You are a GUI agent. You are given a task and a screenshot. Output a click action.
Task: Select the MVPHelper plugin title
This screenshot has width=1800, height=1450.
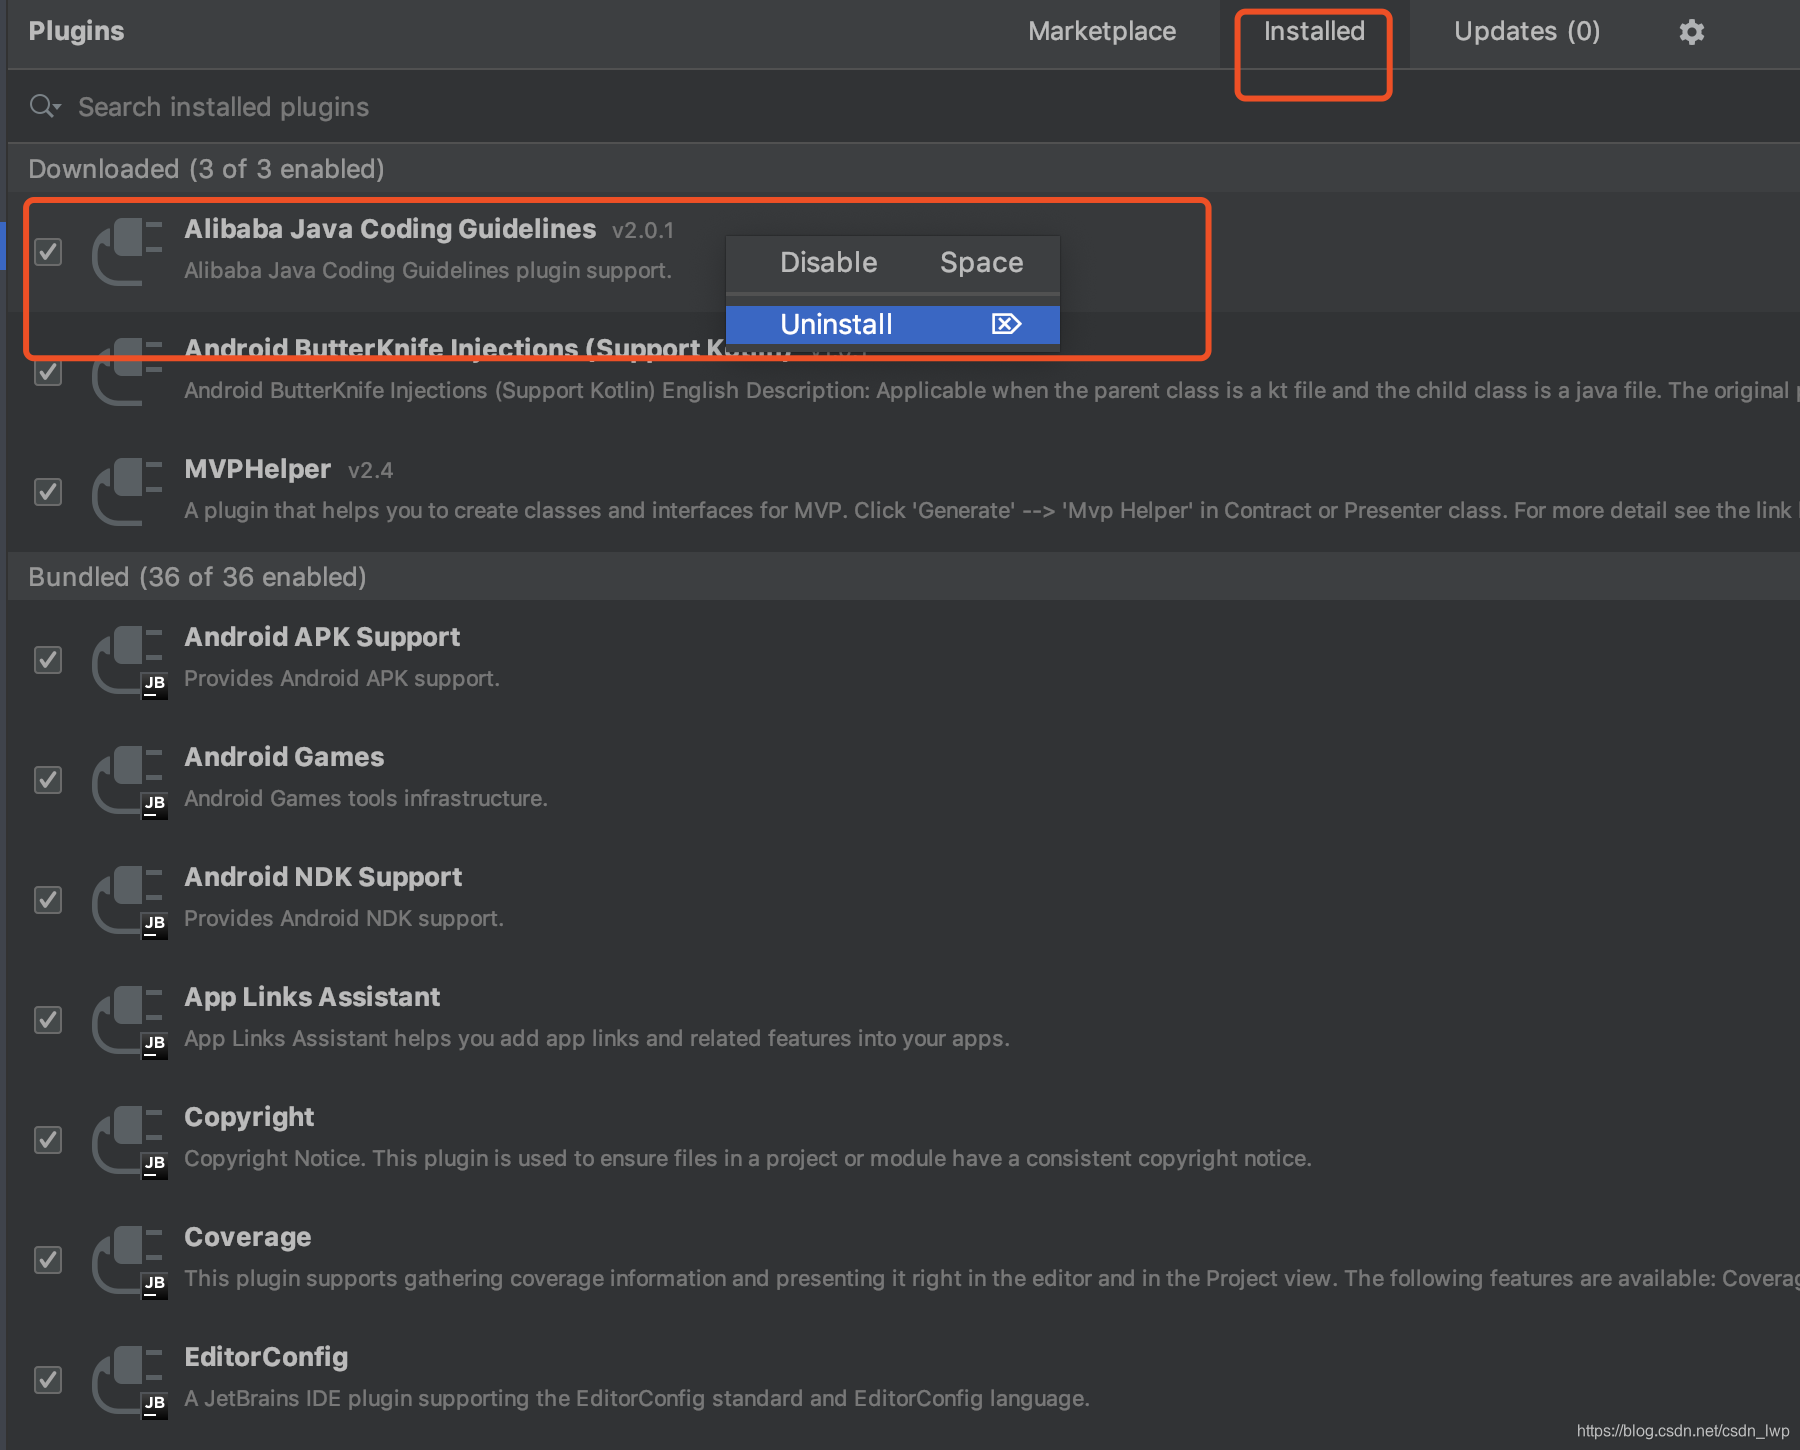[x=257, y=469]
